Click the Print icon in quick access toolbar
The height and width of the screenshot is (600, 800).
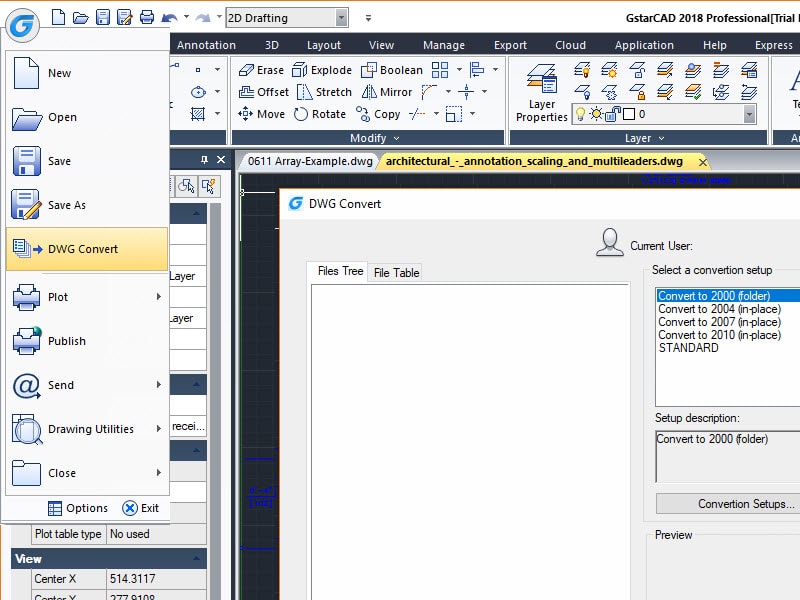click(147, 17)
